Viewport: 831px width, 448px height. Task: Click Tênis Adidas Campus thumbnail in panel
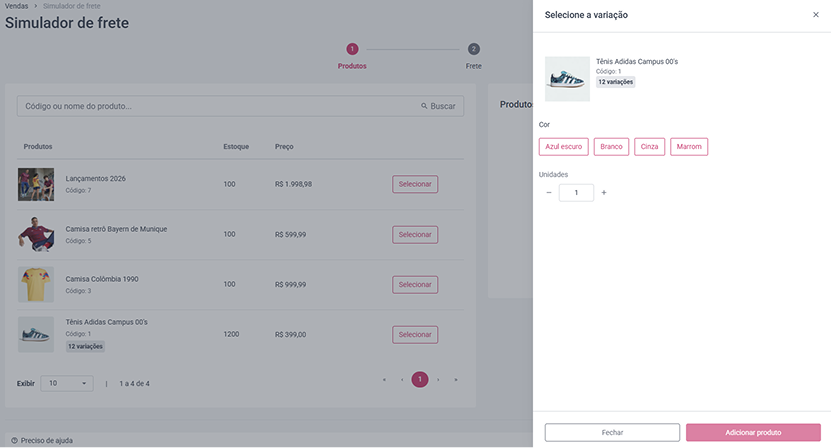point(567,79)
